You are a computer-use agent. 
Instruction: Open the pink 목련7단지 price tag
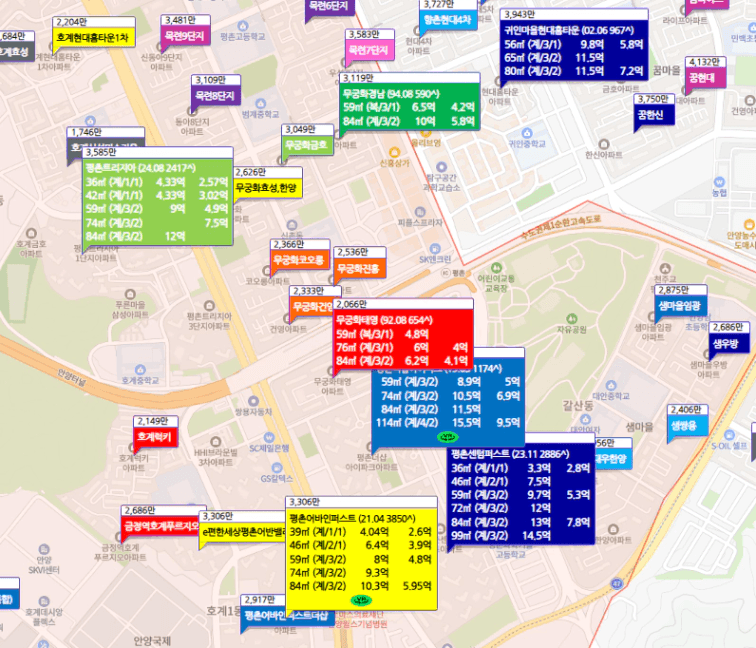[x=370, y=45]
